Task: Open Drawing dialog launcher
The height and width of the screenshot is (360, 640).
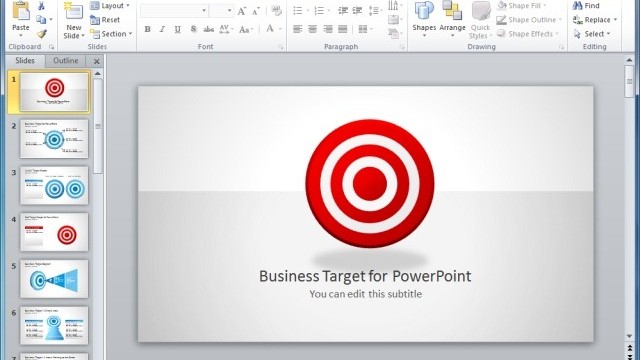Action: 562,47
